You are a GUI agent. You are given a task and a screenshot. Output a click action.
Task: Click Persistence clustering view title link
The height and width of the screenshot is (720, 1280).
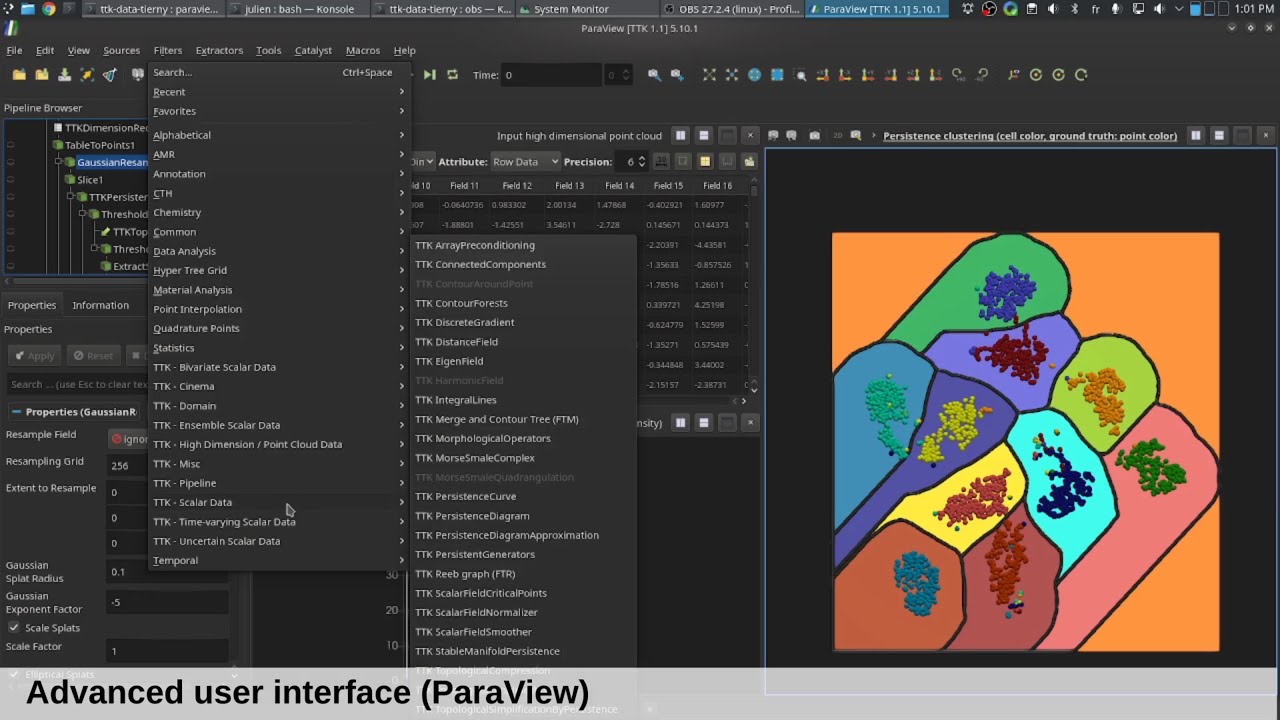(1030, 136)
